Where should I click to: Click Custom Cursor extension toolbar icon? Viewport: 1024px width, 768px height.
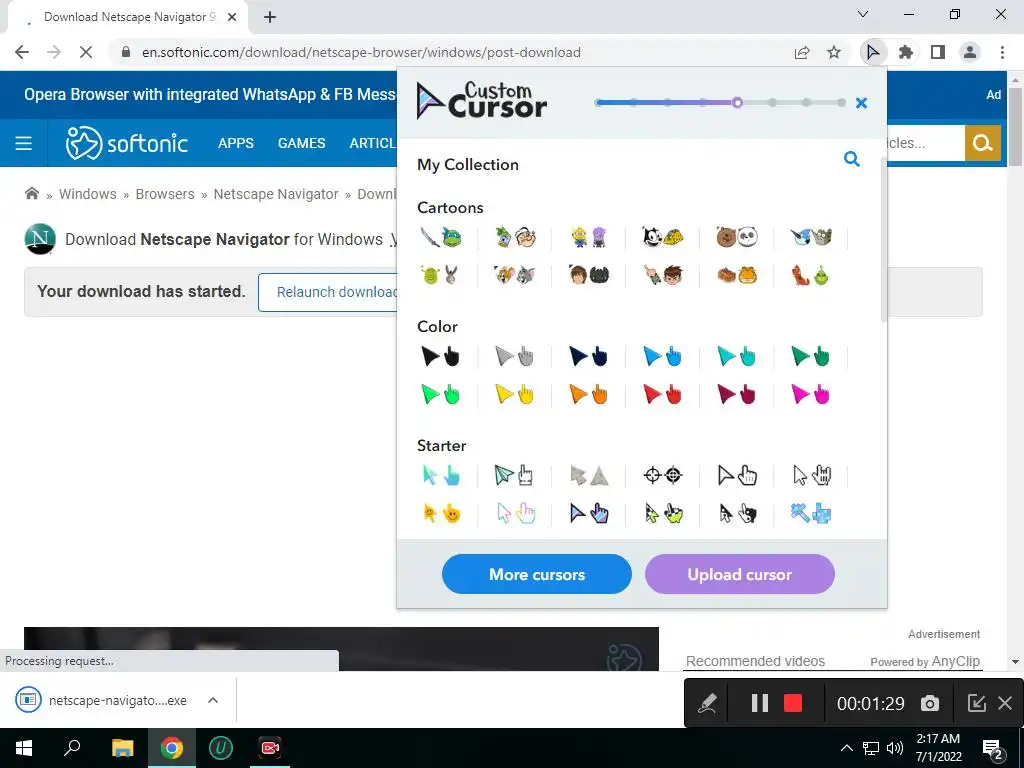click(873, 52)
